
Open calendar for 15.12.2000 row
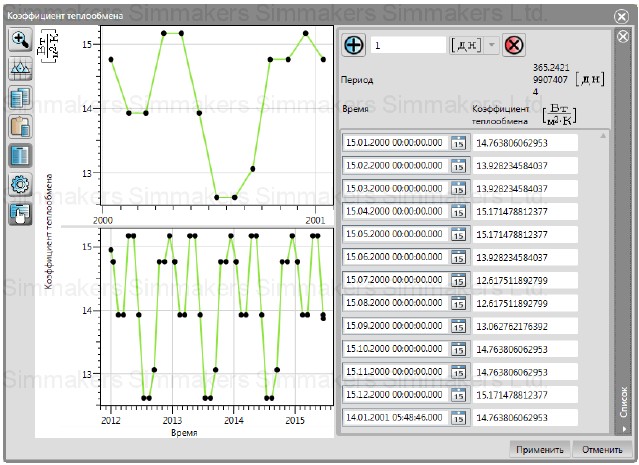[458, 395]
